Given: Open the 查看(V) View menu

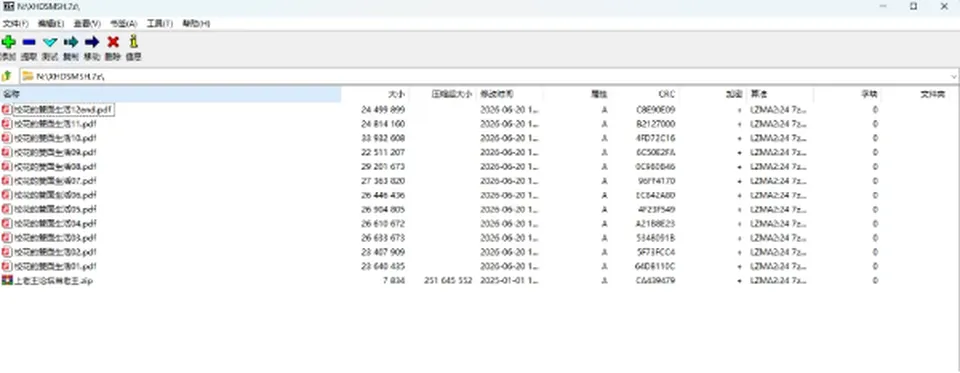Looking at the screenshot, I should click(x=87, y=23).
